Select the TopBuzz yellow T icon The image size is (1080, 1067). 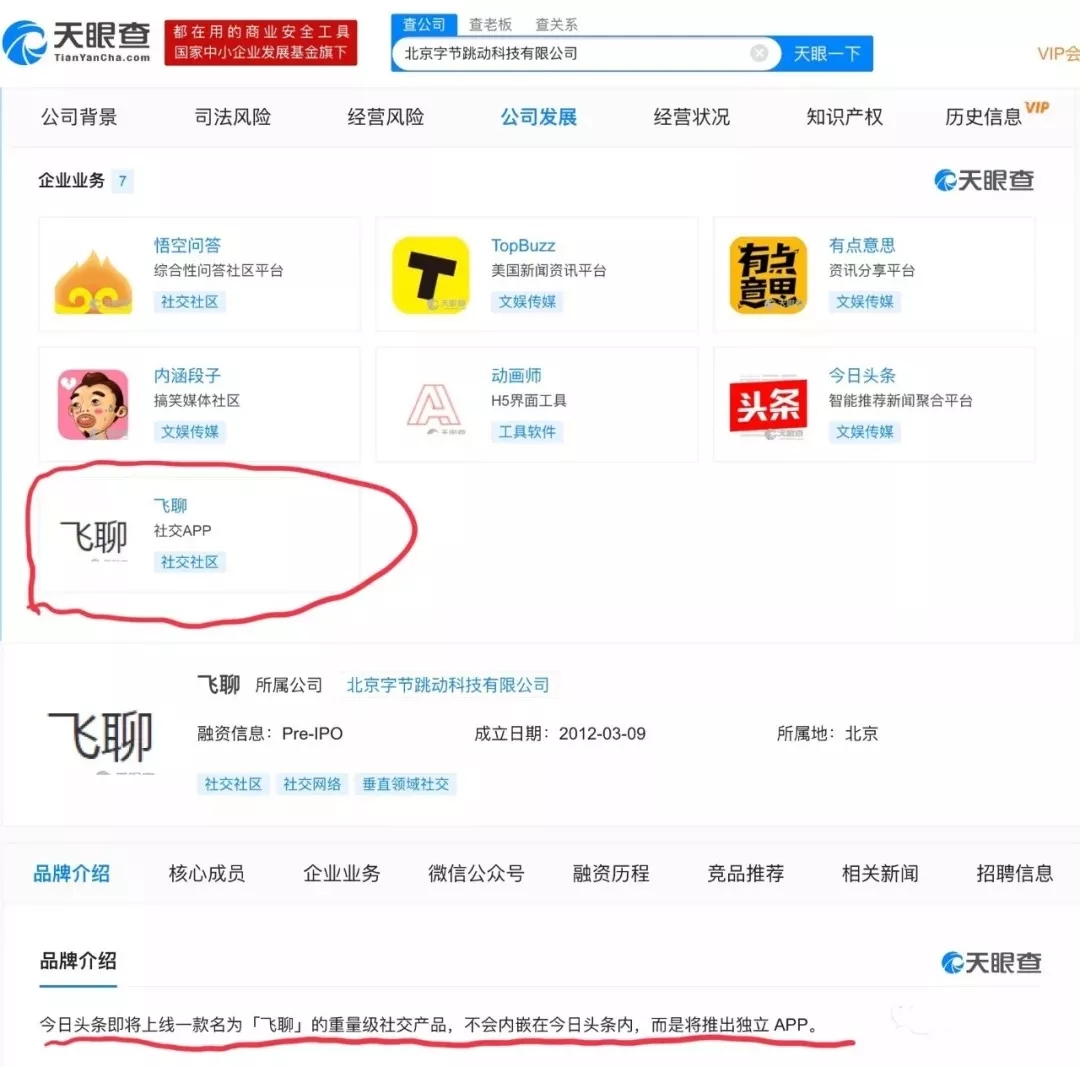click(431, 274)
